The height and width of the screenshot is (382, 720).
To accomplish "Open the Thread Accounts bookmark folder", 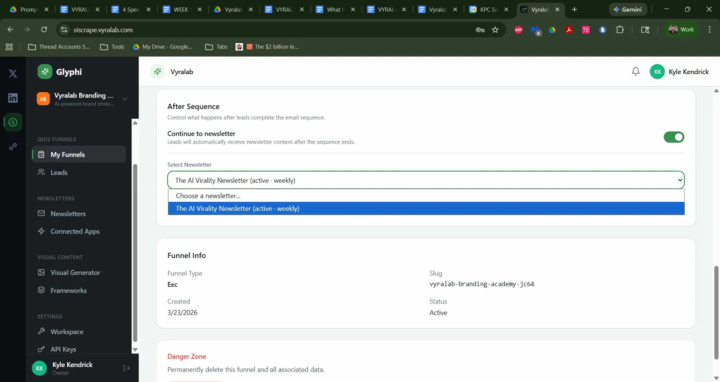I will [x=59, y=47].
